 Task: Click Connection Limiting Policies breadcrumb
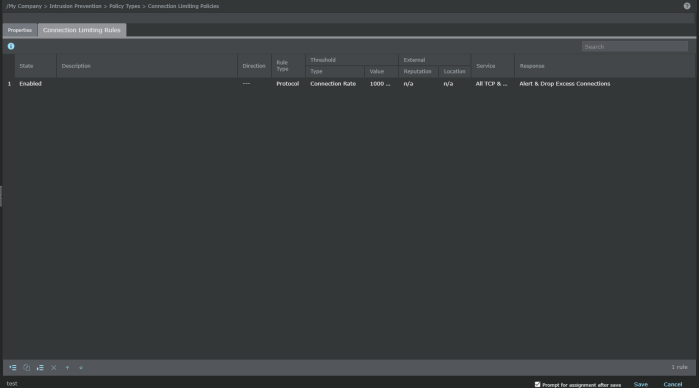[x=183, y=6]
